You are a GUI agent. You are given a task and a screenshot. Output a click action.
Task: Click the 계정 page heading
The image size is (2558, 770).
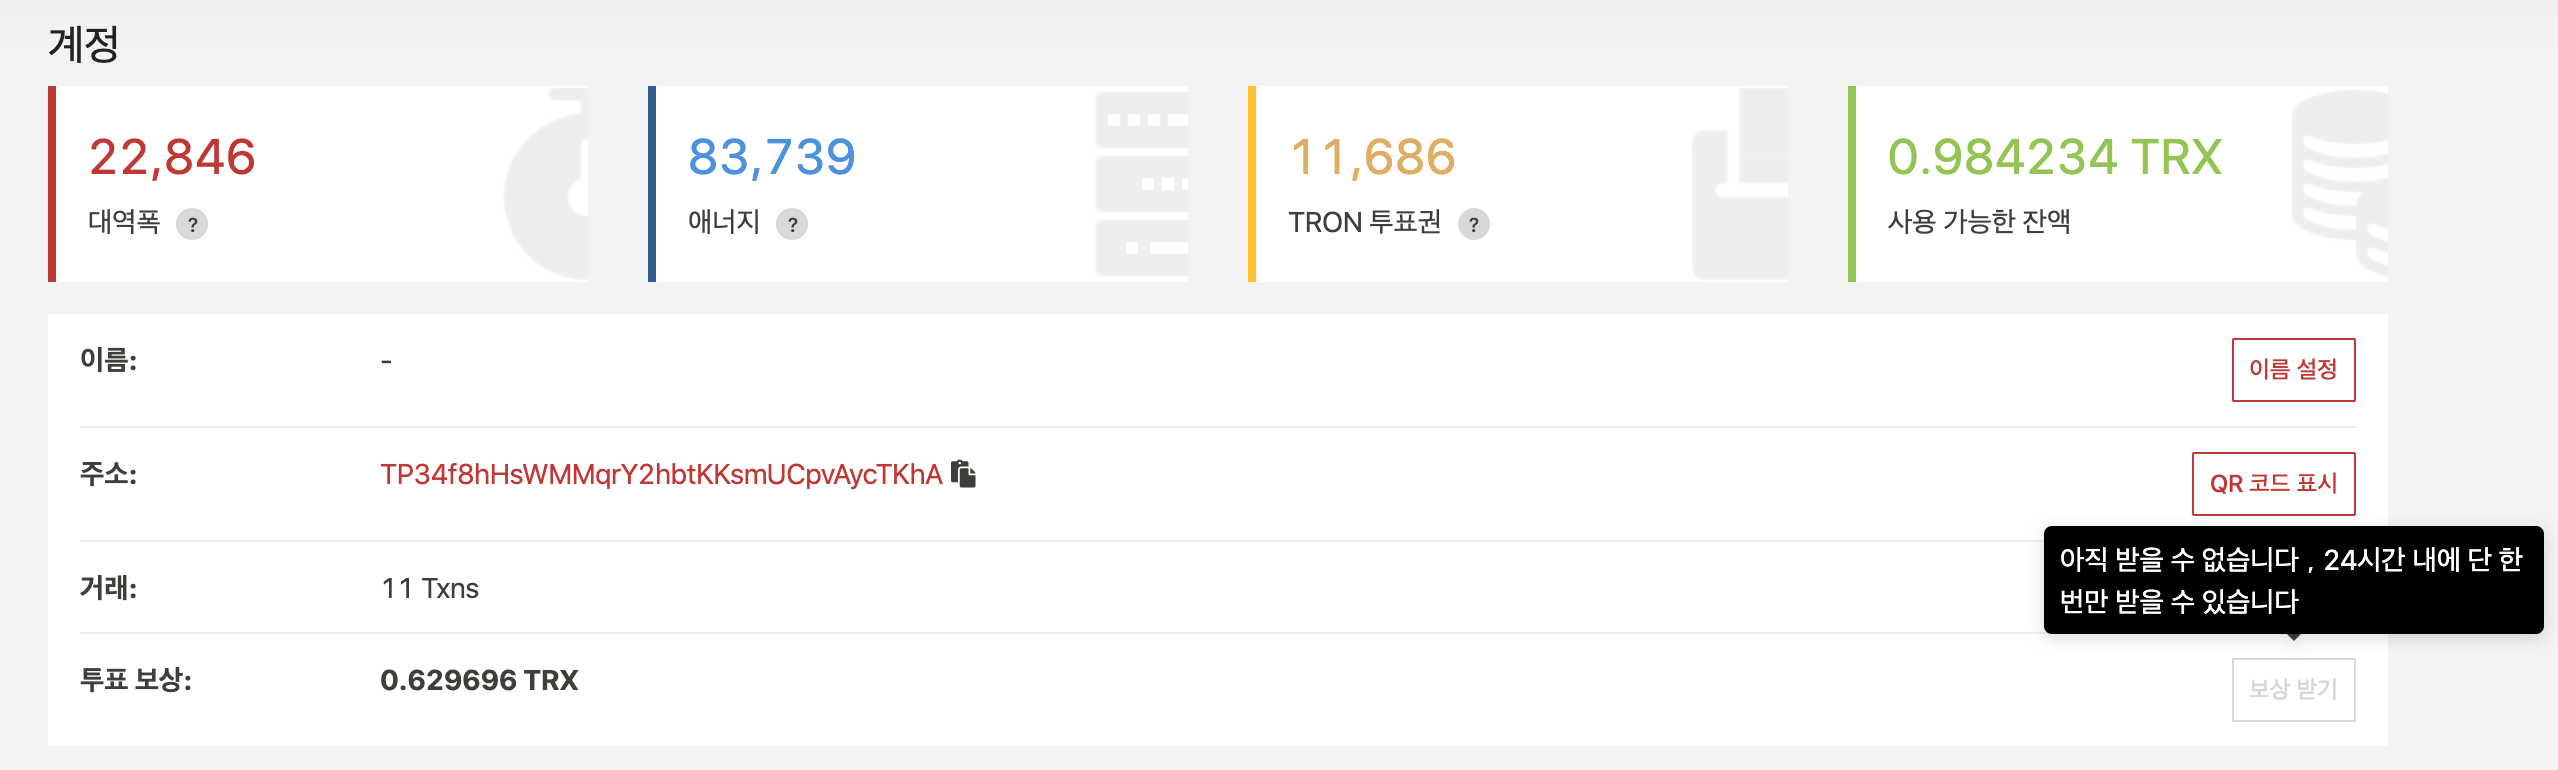[x=84, y=44]
